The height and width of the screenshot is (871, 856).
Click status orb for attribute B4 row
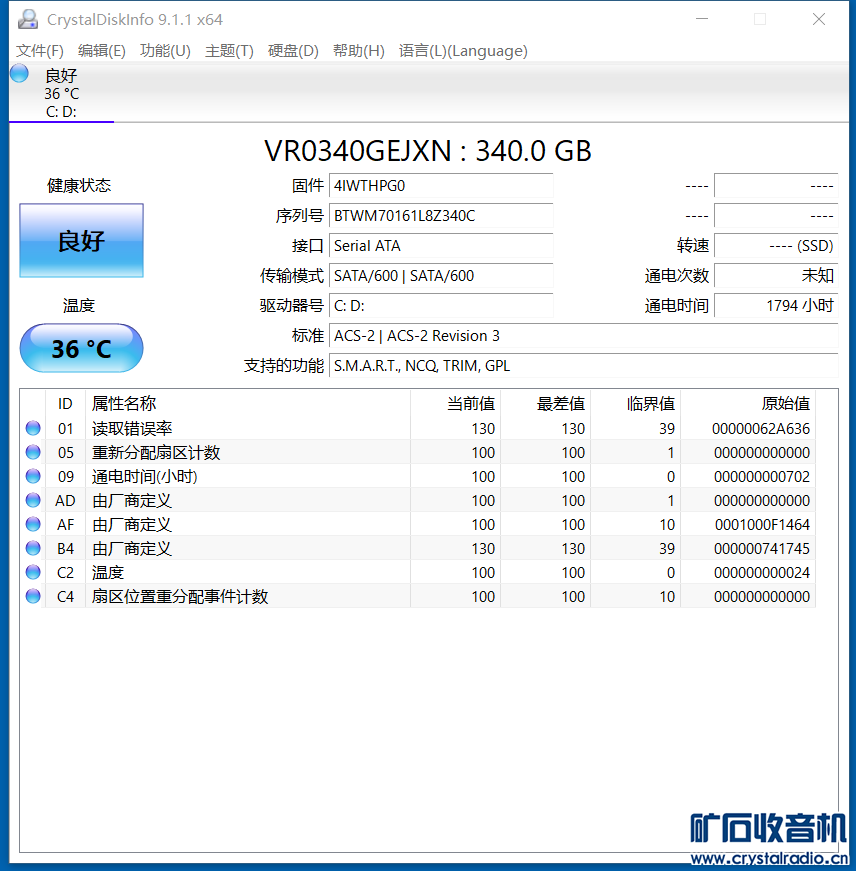33,548
